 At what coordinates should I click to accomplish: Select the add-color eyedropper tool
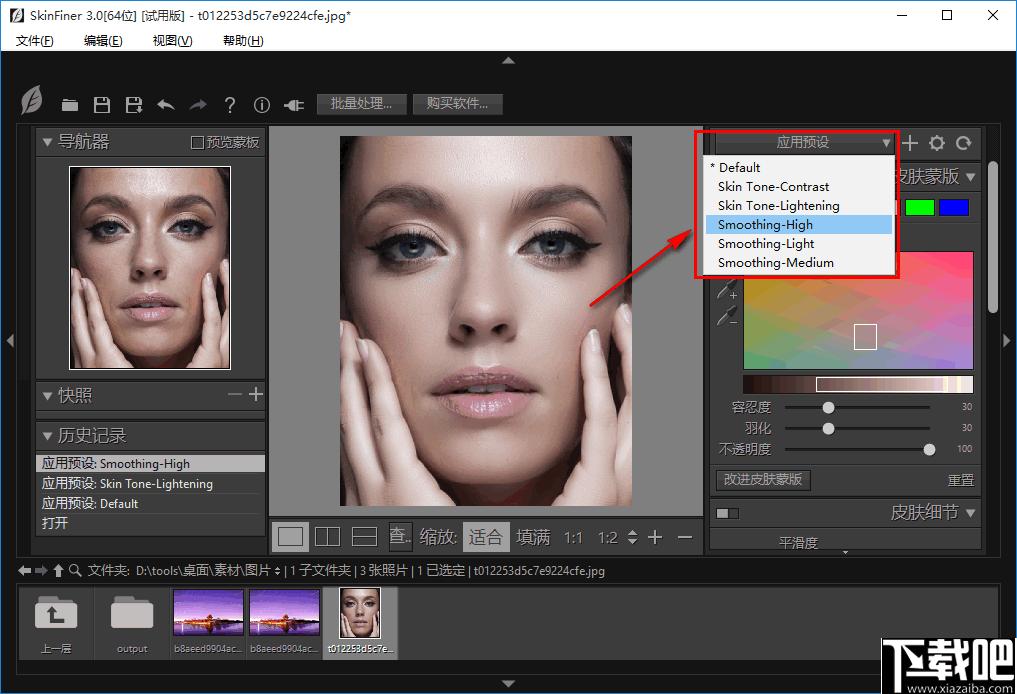(728, 289)
